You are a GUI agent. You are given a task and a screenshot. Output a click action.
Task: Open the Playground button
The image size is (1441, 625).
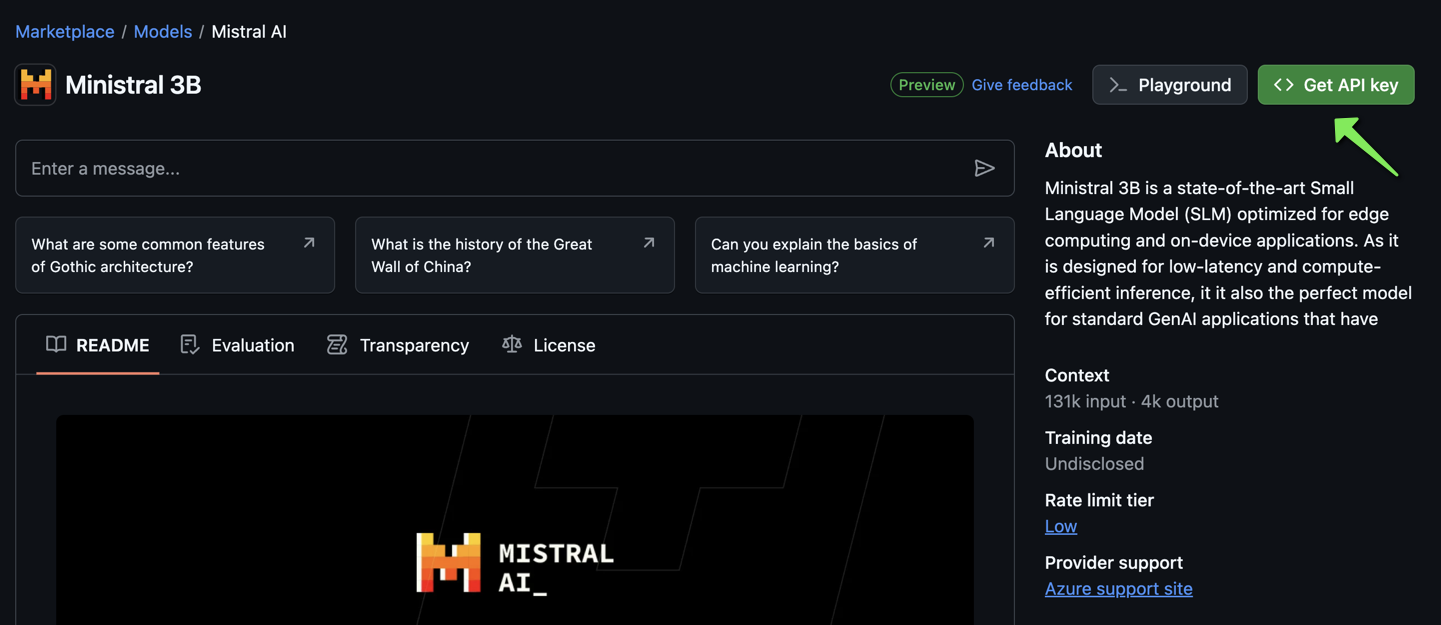1169,85
